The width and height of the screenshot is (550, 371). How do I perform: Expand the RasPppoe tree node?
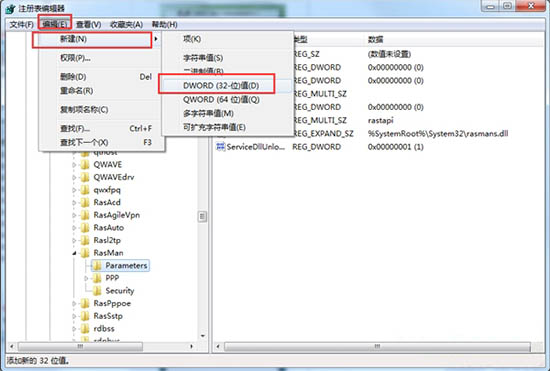click(74, 303)
